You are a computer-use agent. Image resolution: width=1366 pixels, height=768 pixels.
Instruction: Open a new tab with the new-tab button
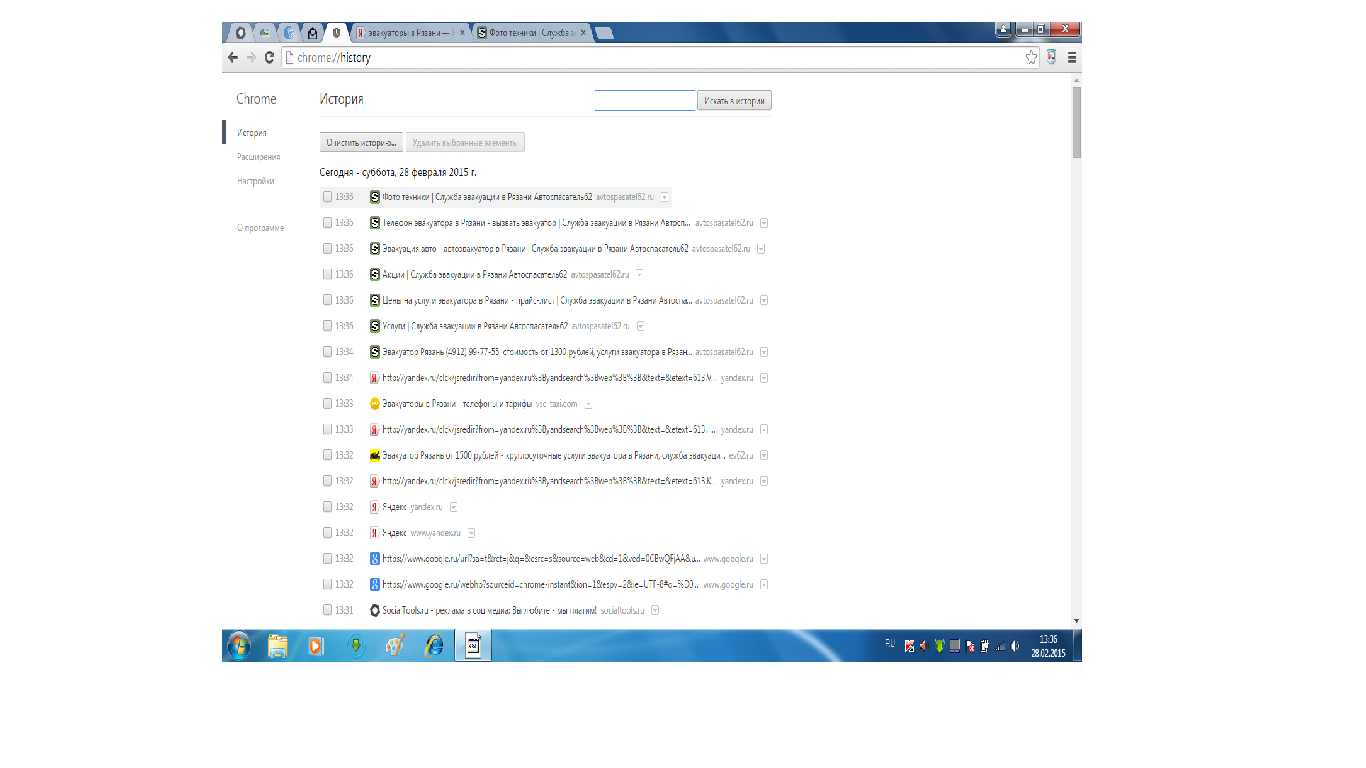coord(605,33)
